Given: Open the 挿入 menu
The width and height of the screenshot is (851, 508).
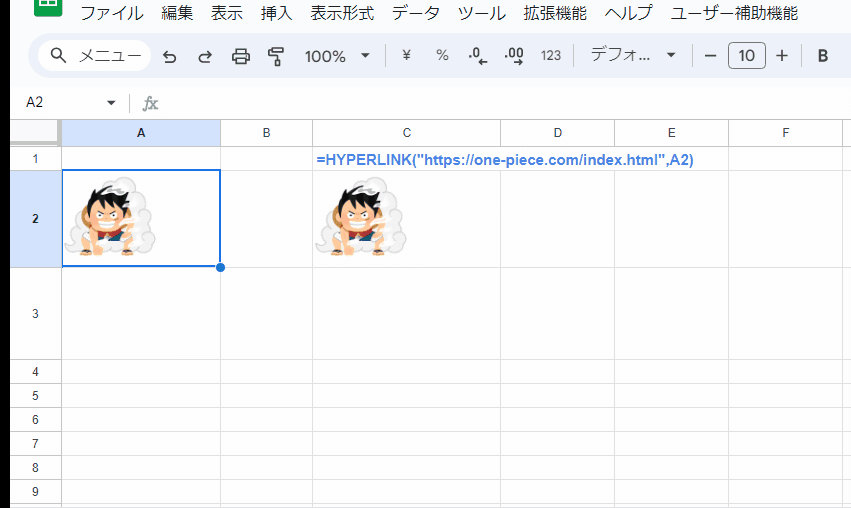Looking at the screenshot, I should pyautogui.click(x=276, y=13).
